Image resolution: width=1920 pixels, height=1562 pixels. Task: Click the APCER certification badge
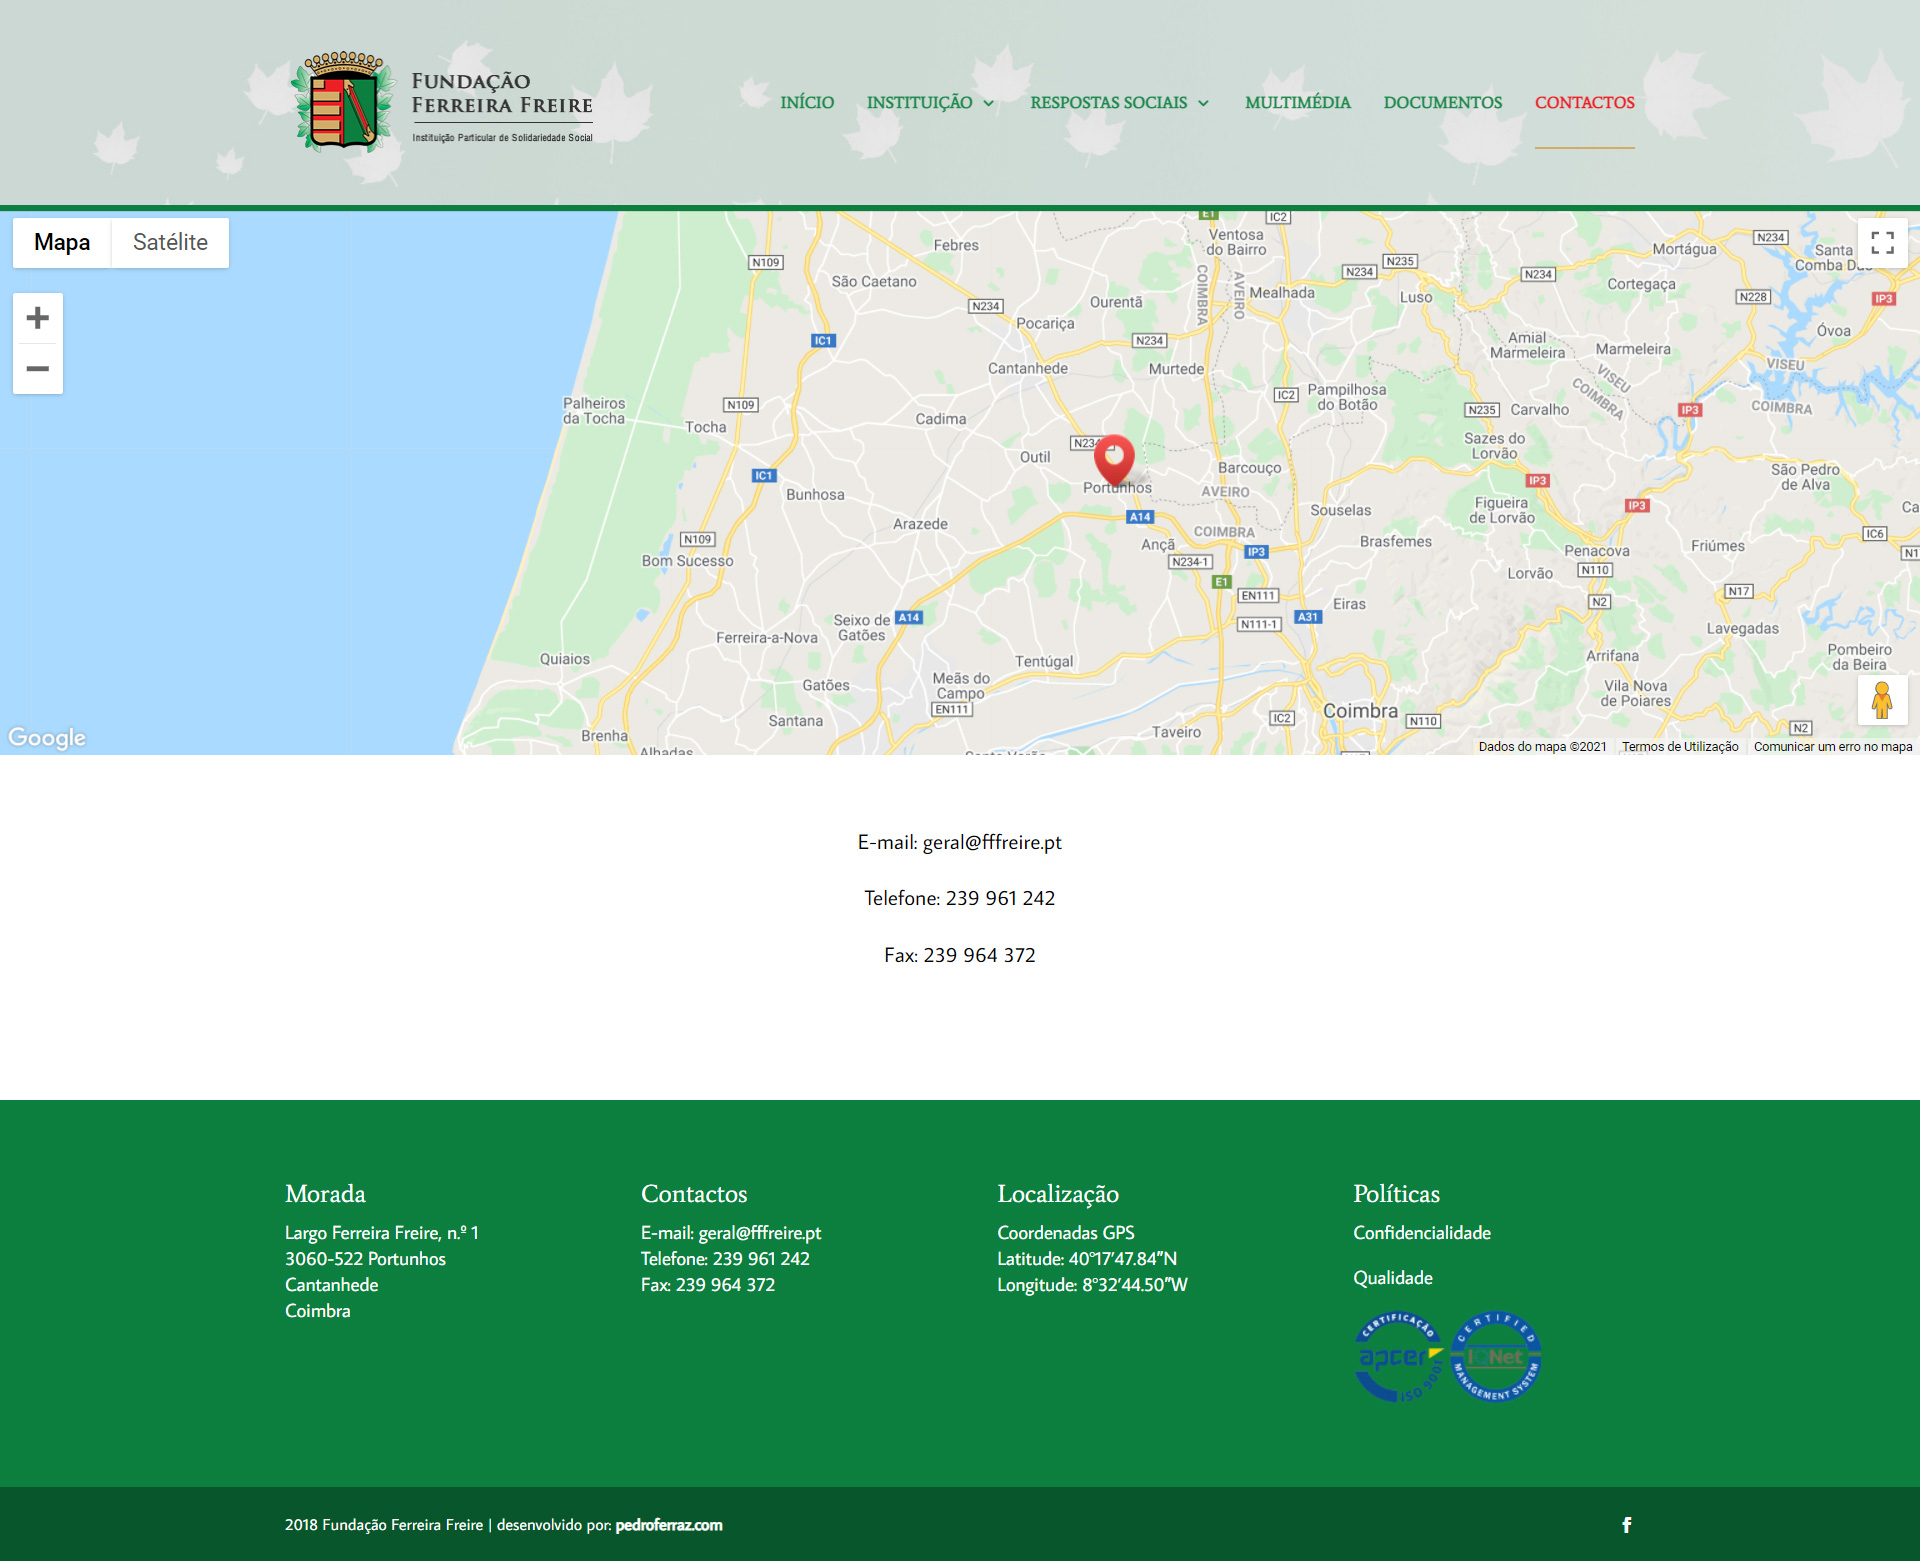coord(1398,1357)
